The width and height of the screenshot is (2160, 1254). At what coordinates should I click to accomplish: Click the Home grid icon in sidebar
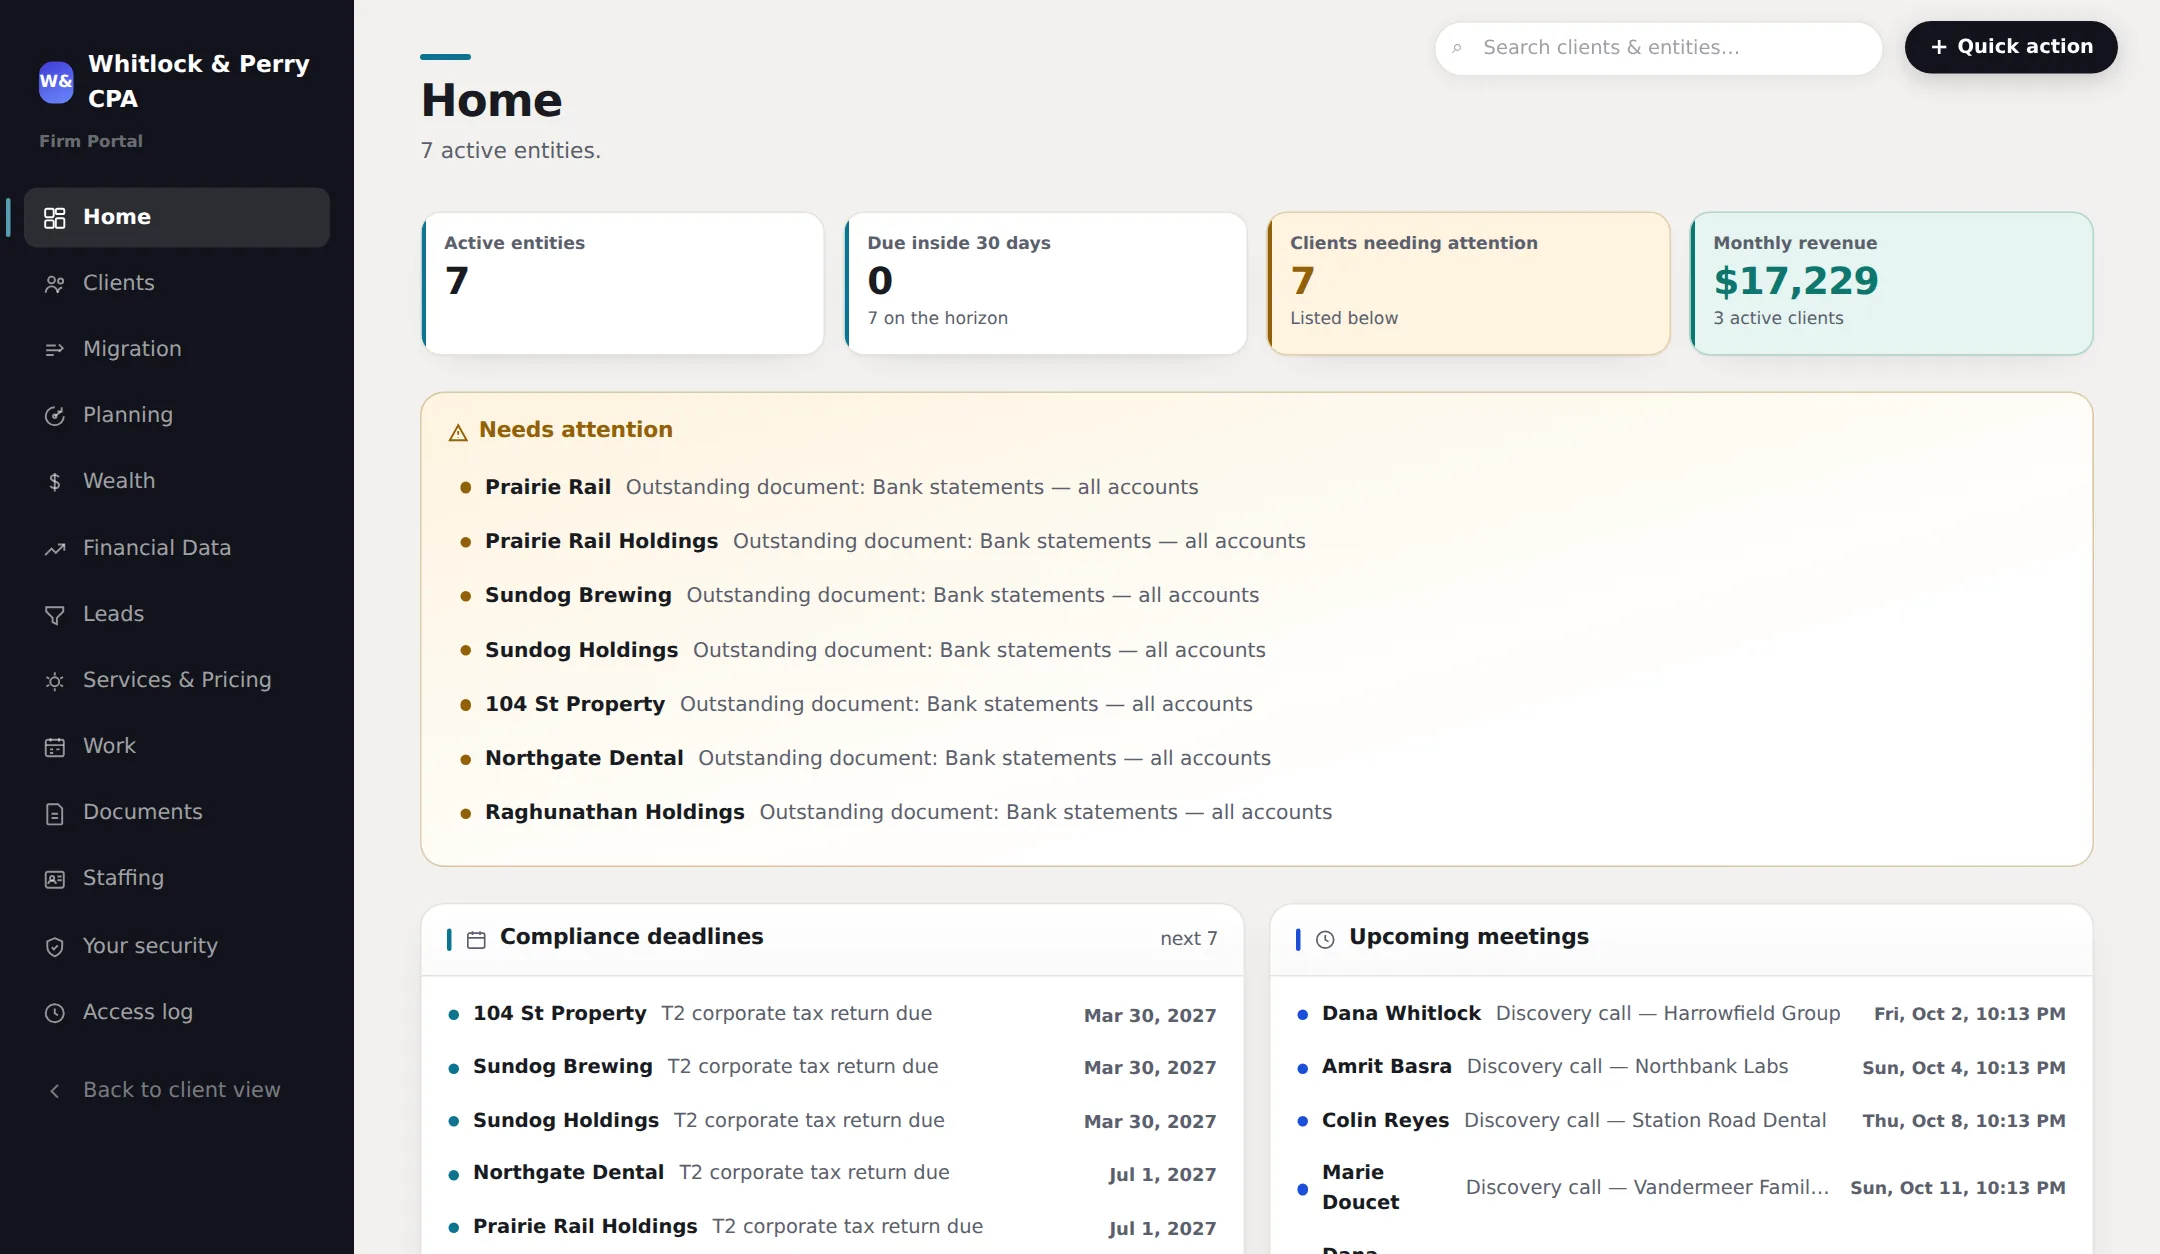[55, 217]
